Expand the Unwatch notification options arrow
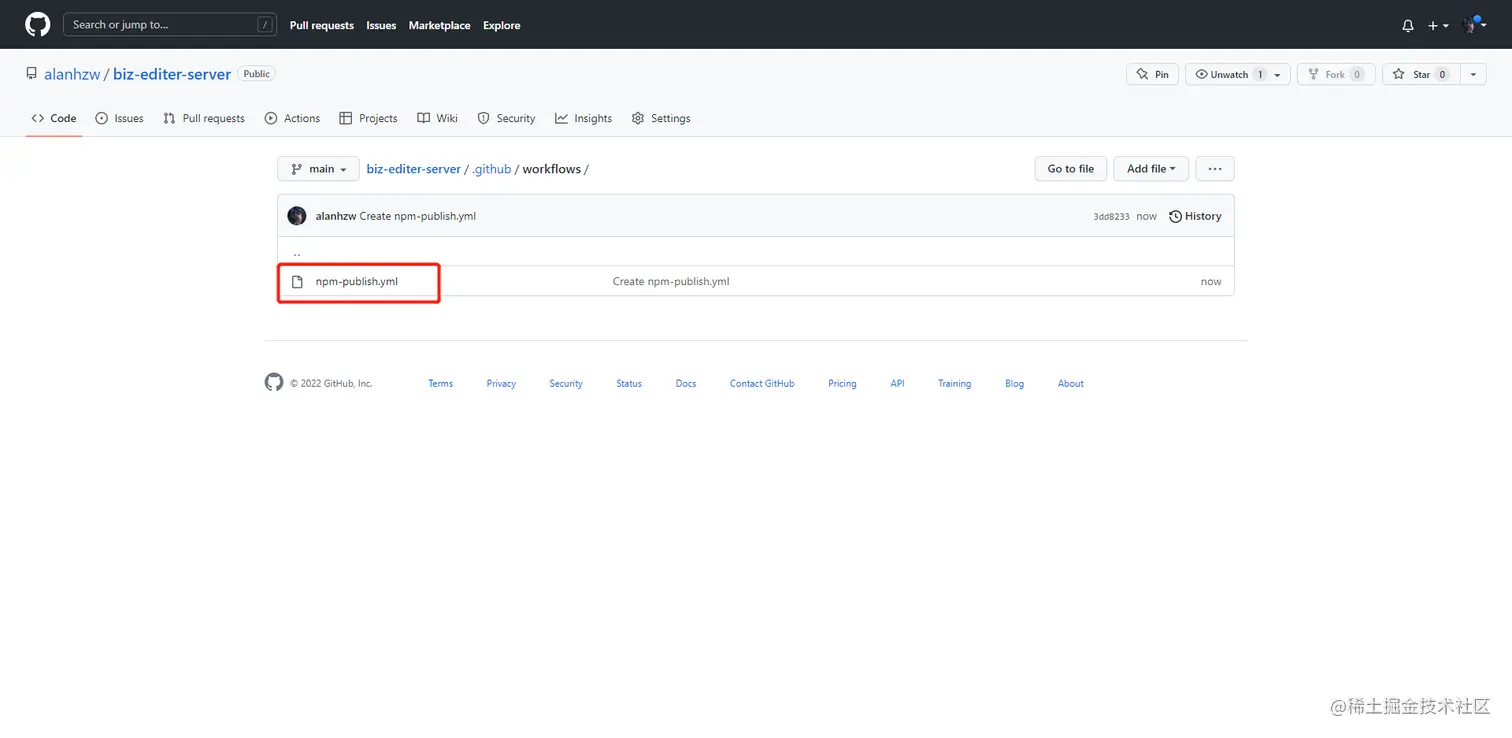This screenshot has height=738, width=1512. point(1278,75)
